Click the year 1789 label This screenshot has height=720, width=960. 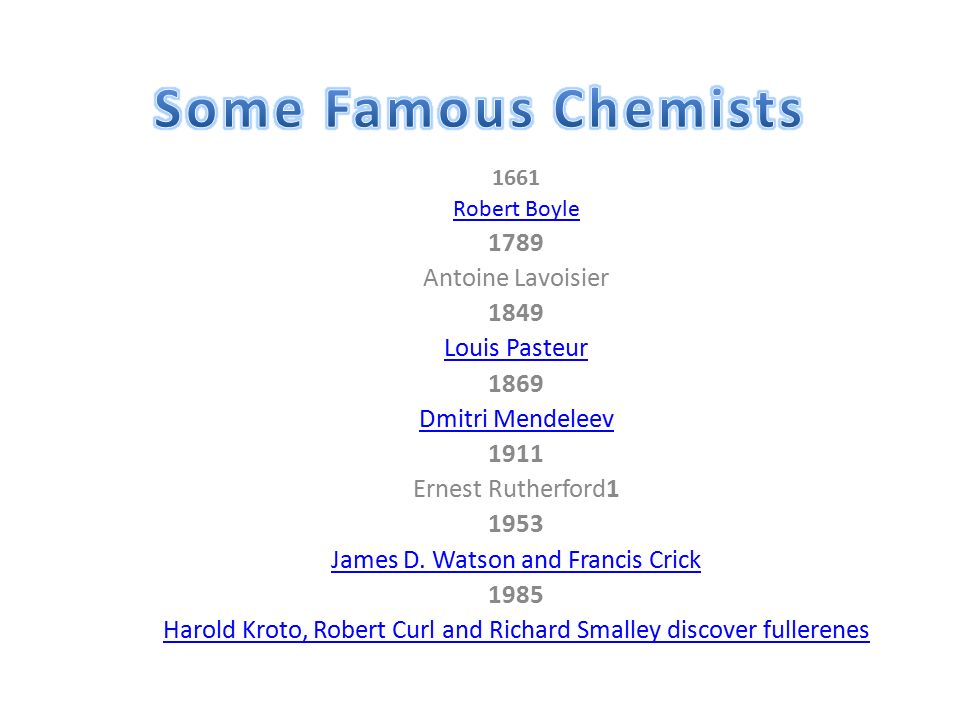coord(516,243)
